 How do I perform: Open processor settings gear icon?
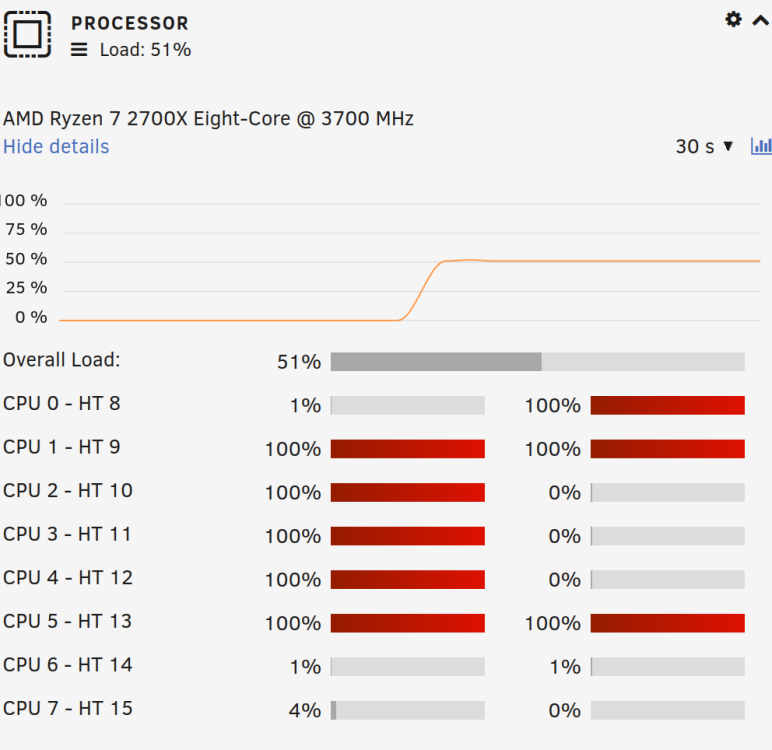pos(733,20)
